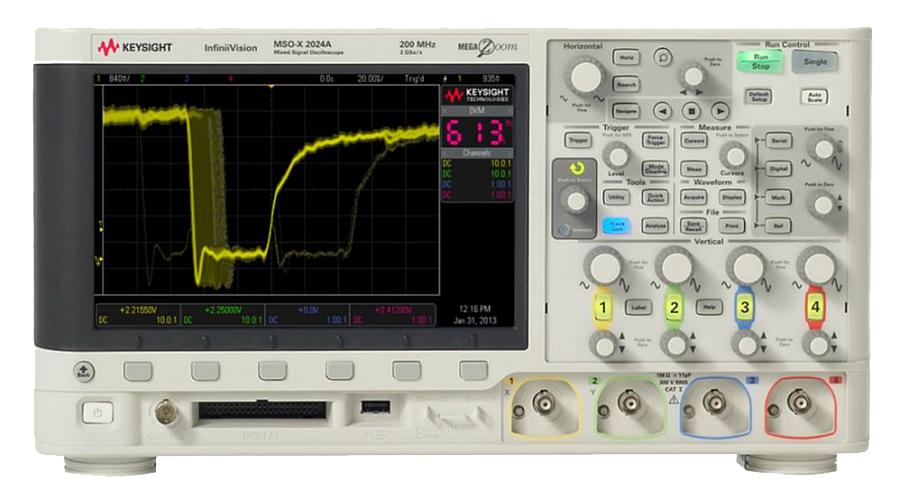This screenshot has width=900, height=499.
Task: Tap the navigate forward arrow key
Action: (x=720, y=111)
